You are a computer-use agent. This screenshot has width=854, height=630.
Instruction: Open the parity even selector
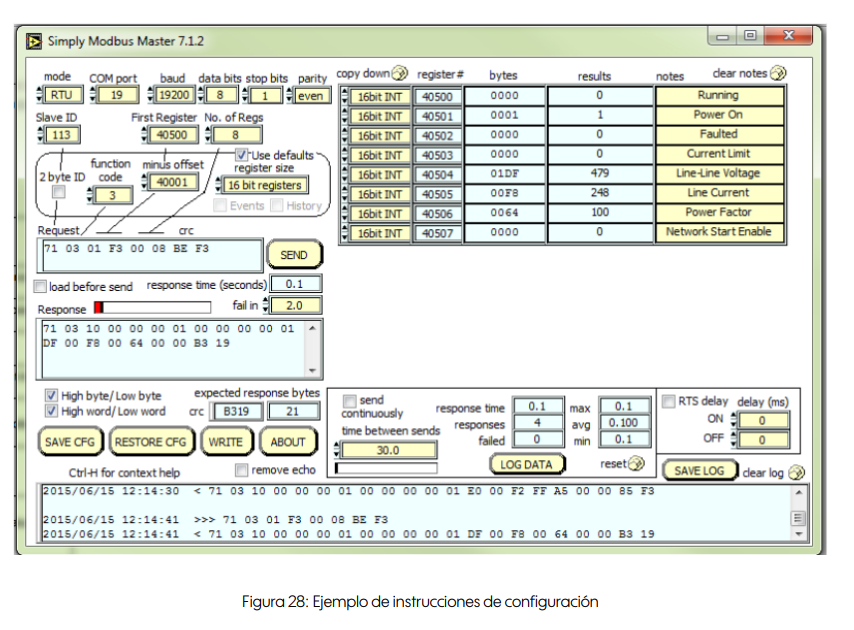pyautogui.click(x=311, y=96)
